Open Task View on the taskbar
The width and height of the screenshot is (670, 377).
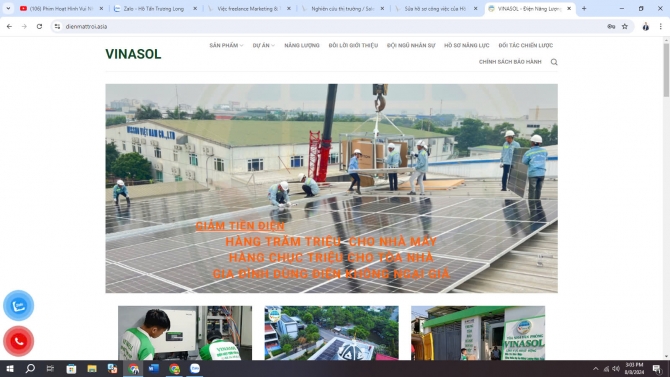(50, 368)
